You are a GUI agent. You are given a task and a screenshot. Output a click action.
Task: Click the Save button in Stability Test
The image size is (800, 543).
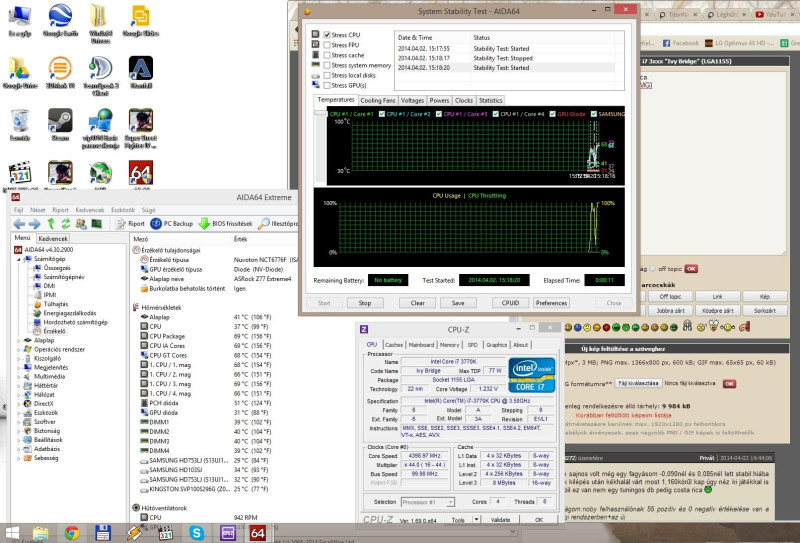[x=458, y=303]
